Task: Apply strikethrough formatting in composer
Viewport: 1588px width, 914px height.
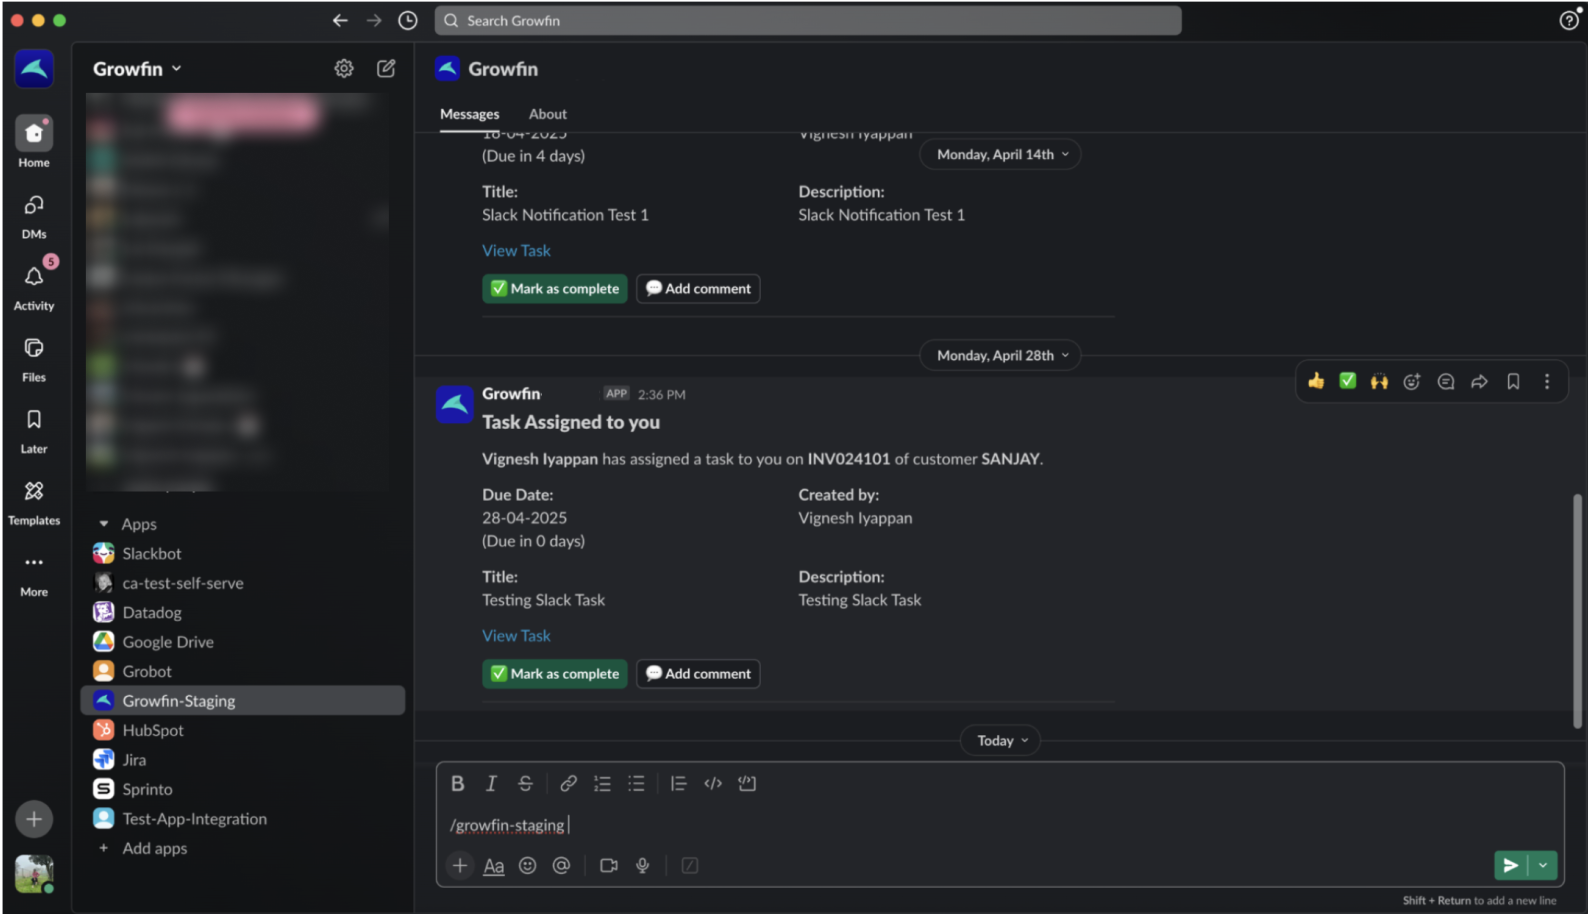Action: point(525,783)
